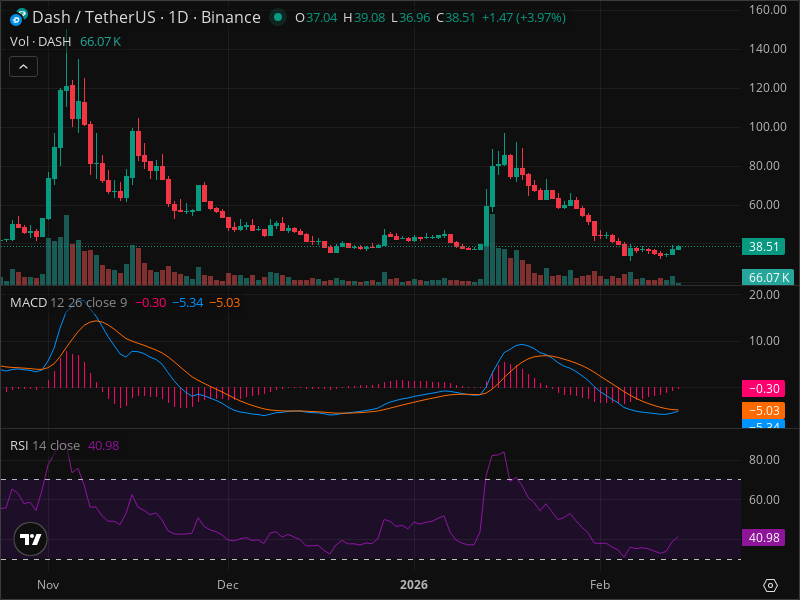
Task: Select the RSI 14 close legend
Action: (x=45, y=445)
